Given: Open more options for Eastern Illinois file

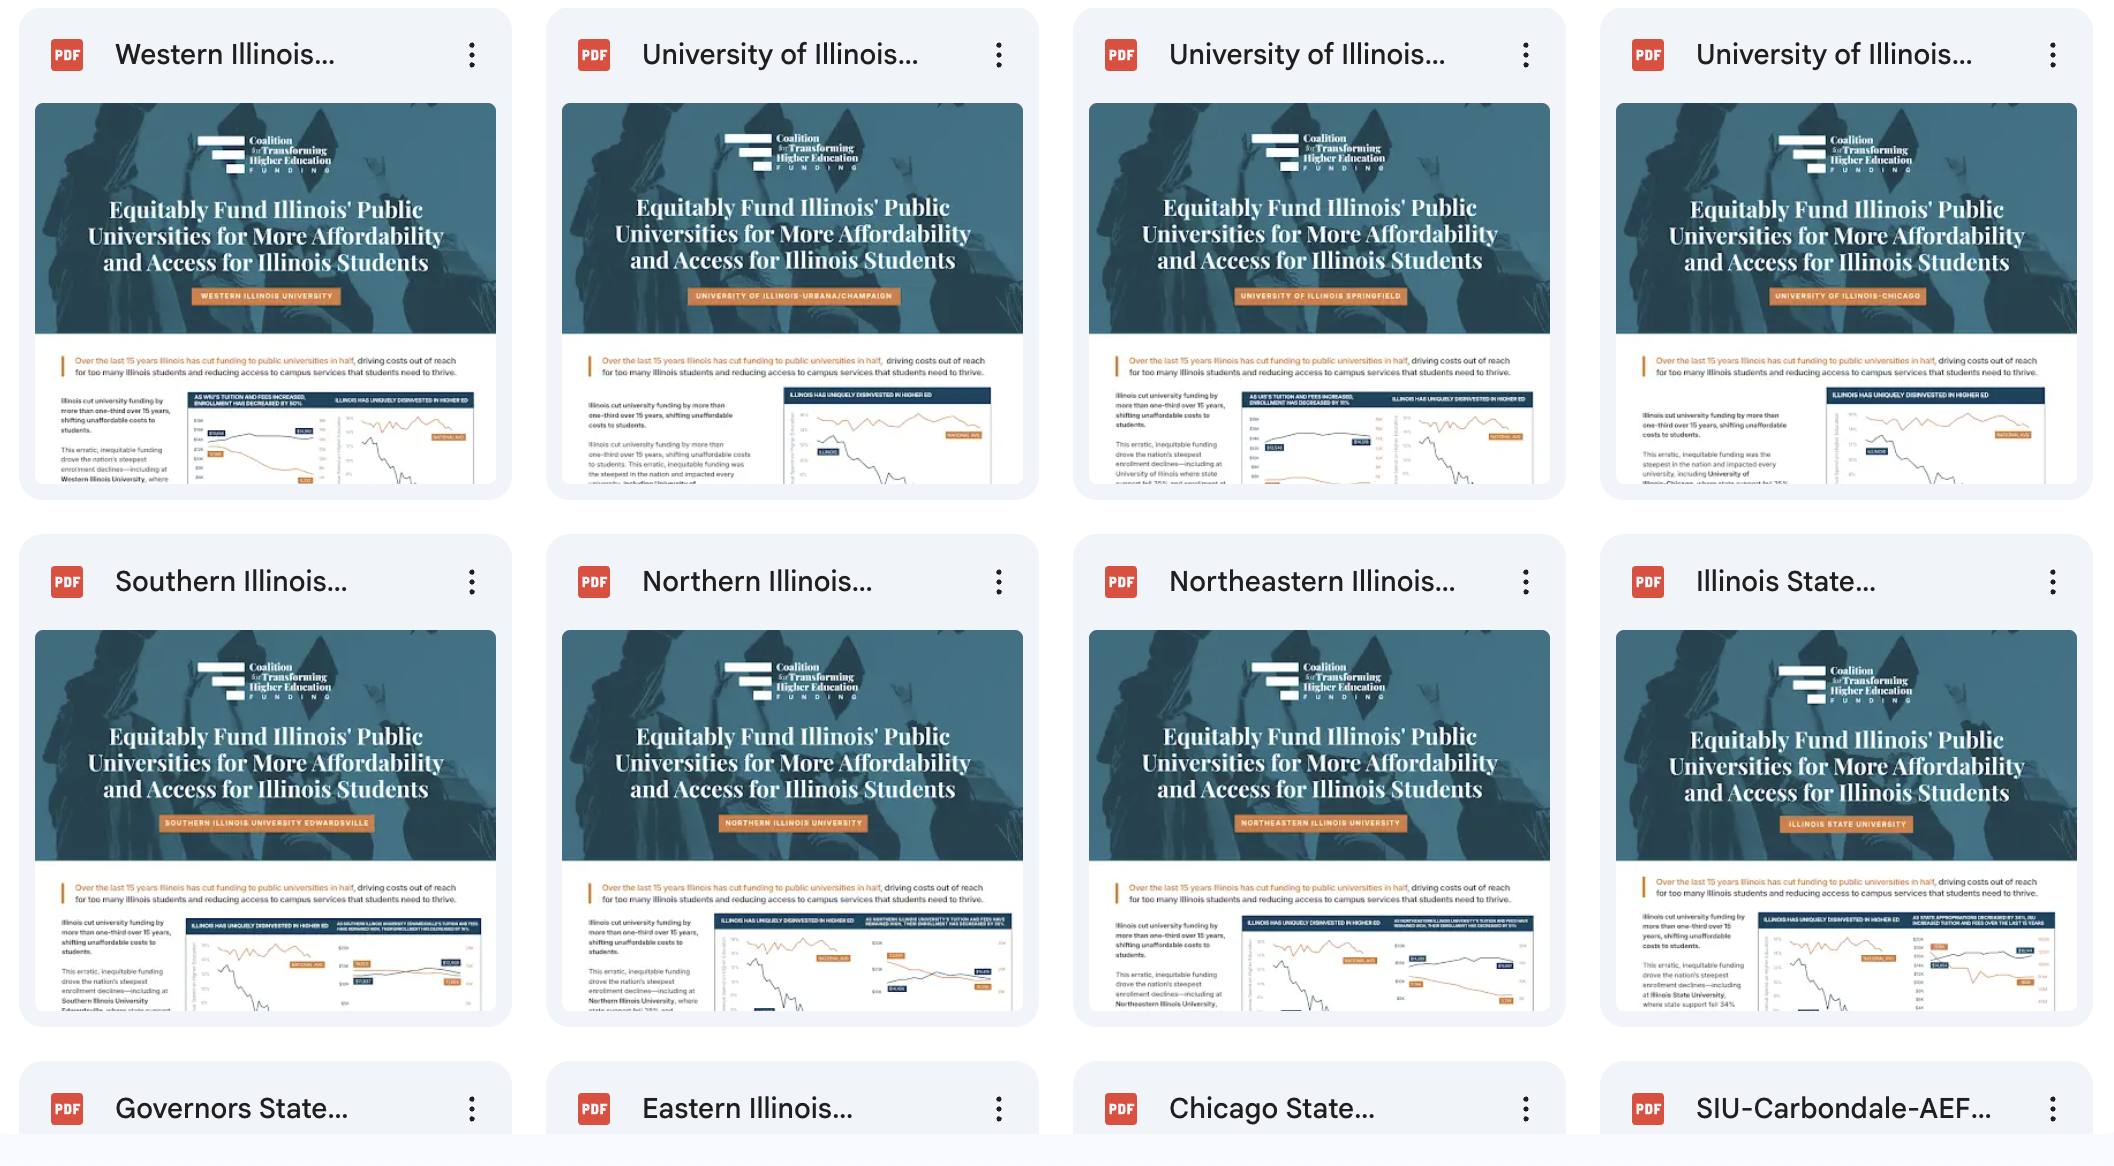Looking at the screenshot, I should coord(998,1108).
